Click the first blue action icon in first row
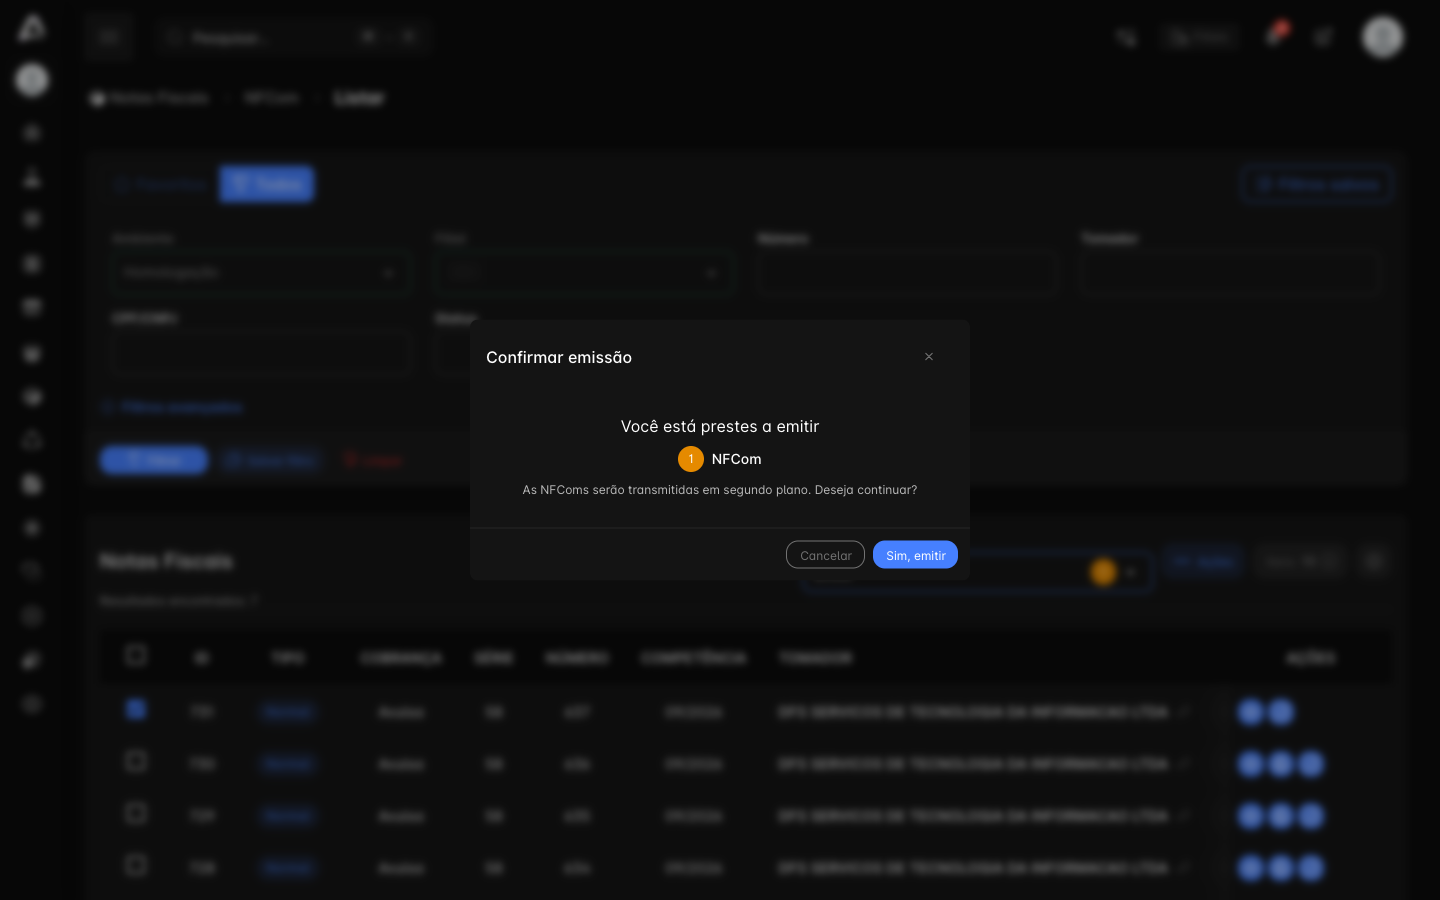The height and width of the screenshot is (900, 1440). pos(1250,712)
